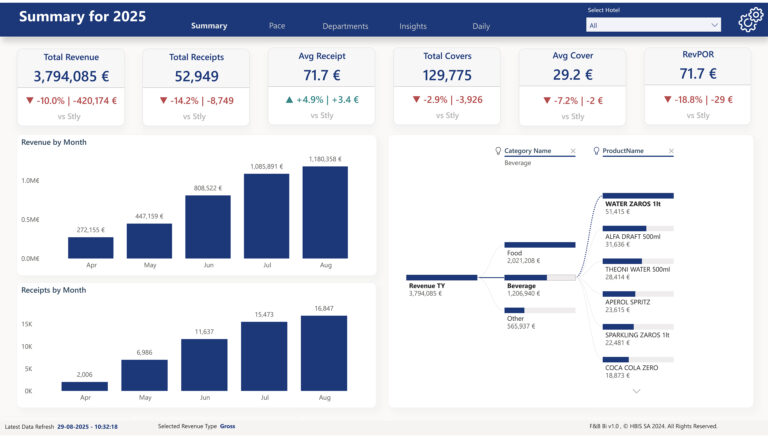
Task: Click the RevPOR KPI card
Action: [x=697, y=86]
